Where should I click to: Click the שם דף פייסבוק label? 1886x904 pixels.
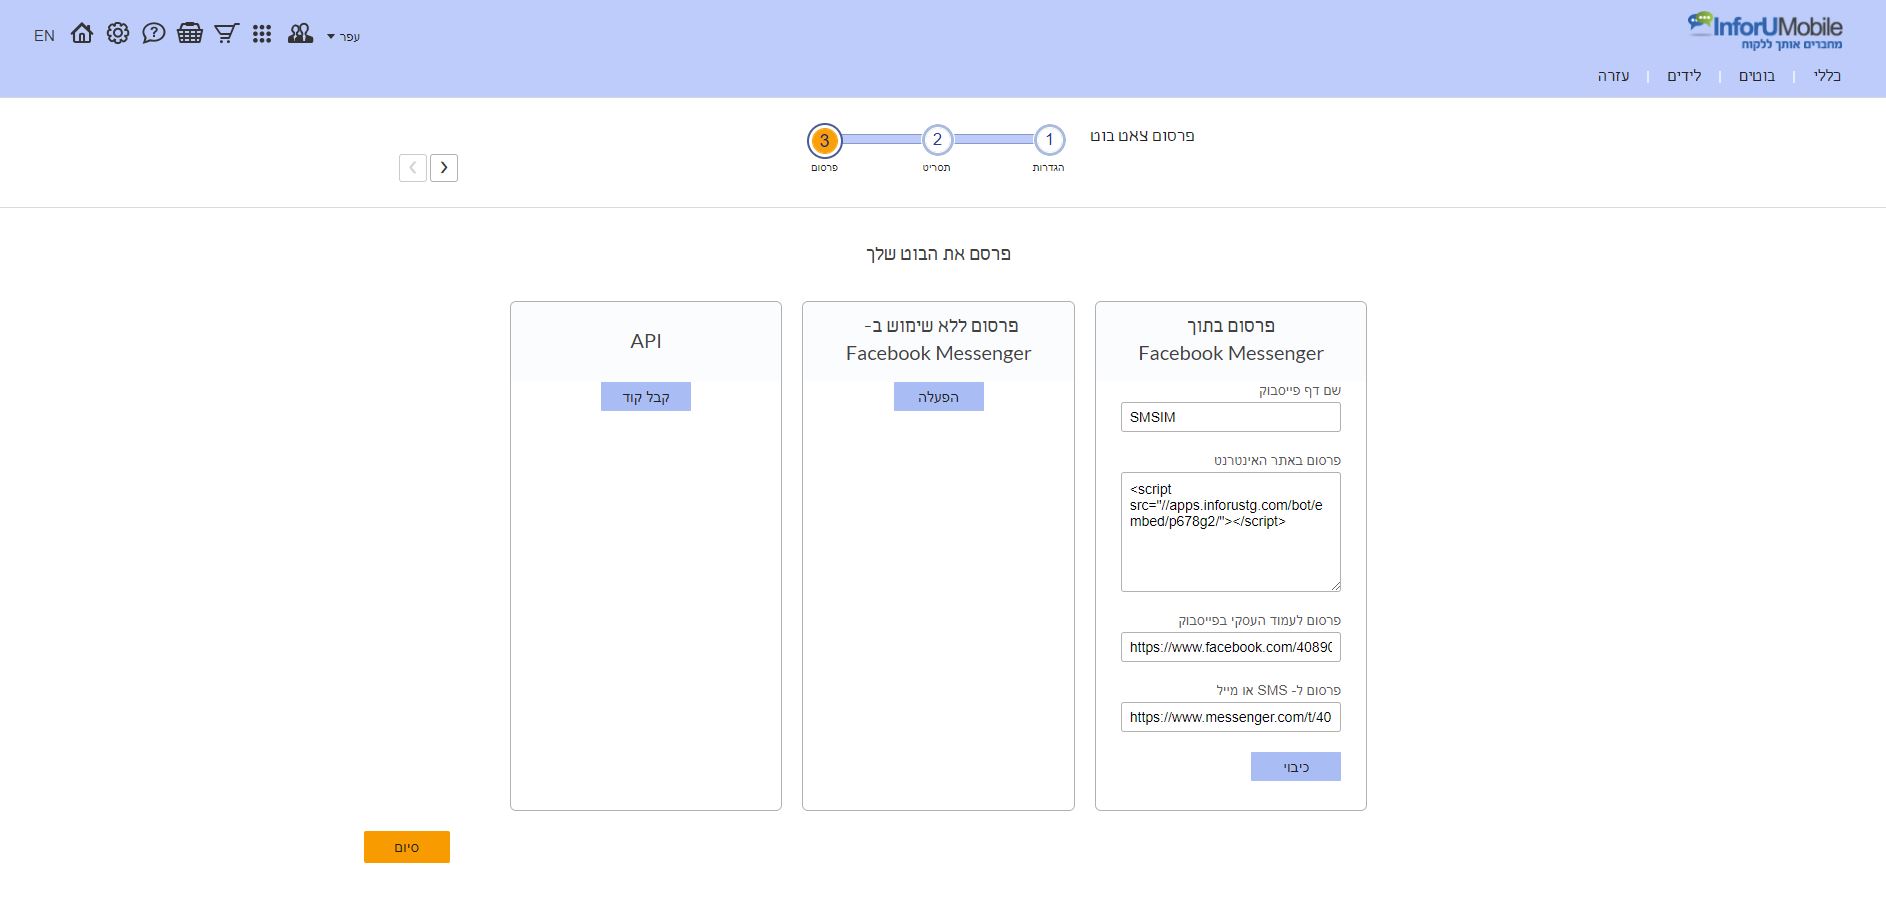click(x=1300, y=391)
